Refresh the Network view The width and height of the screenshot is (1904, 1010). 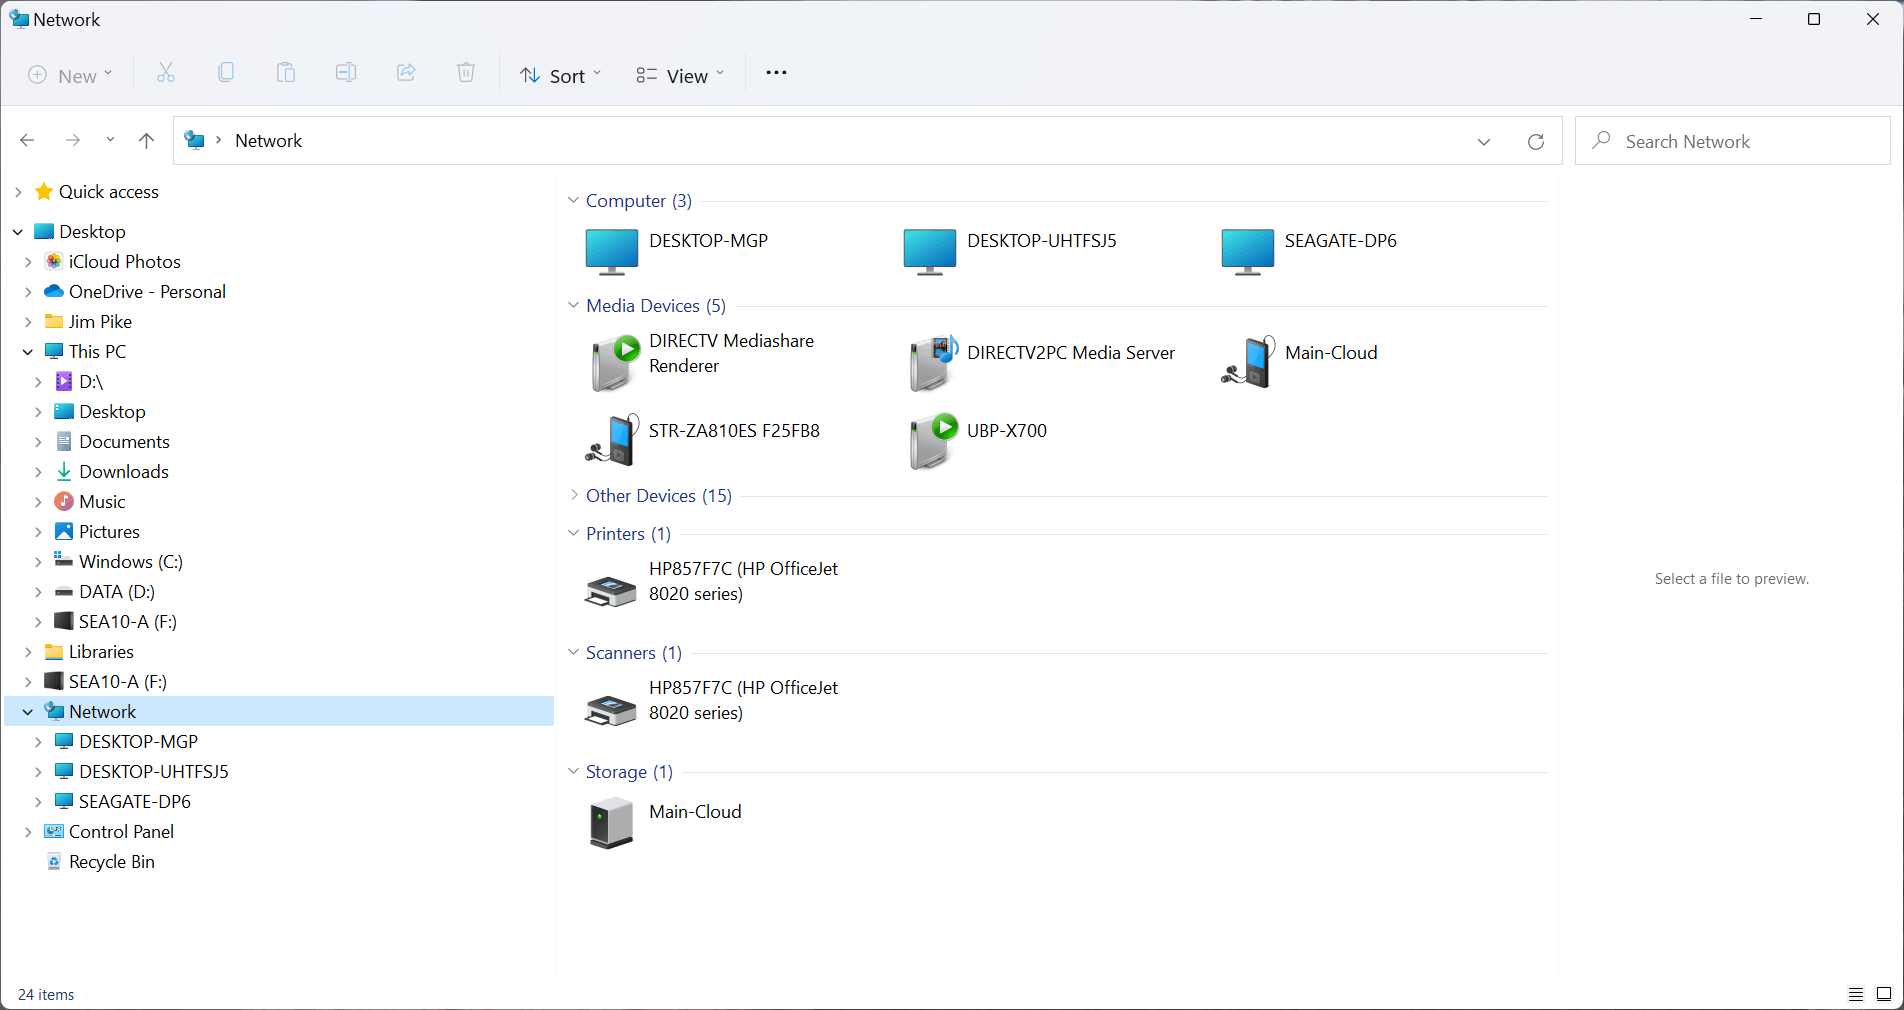1536,141
